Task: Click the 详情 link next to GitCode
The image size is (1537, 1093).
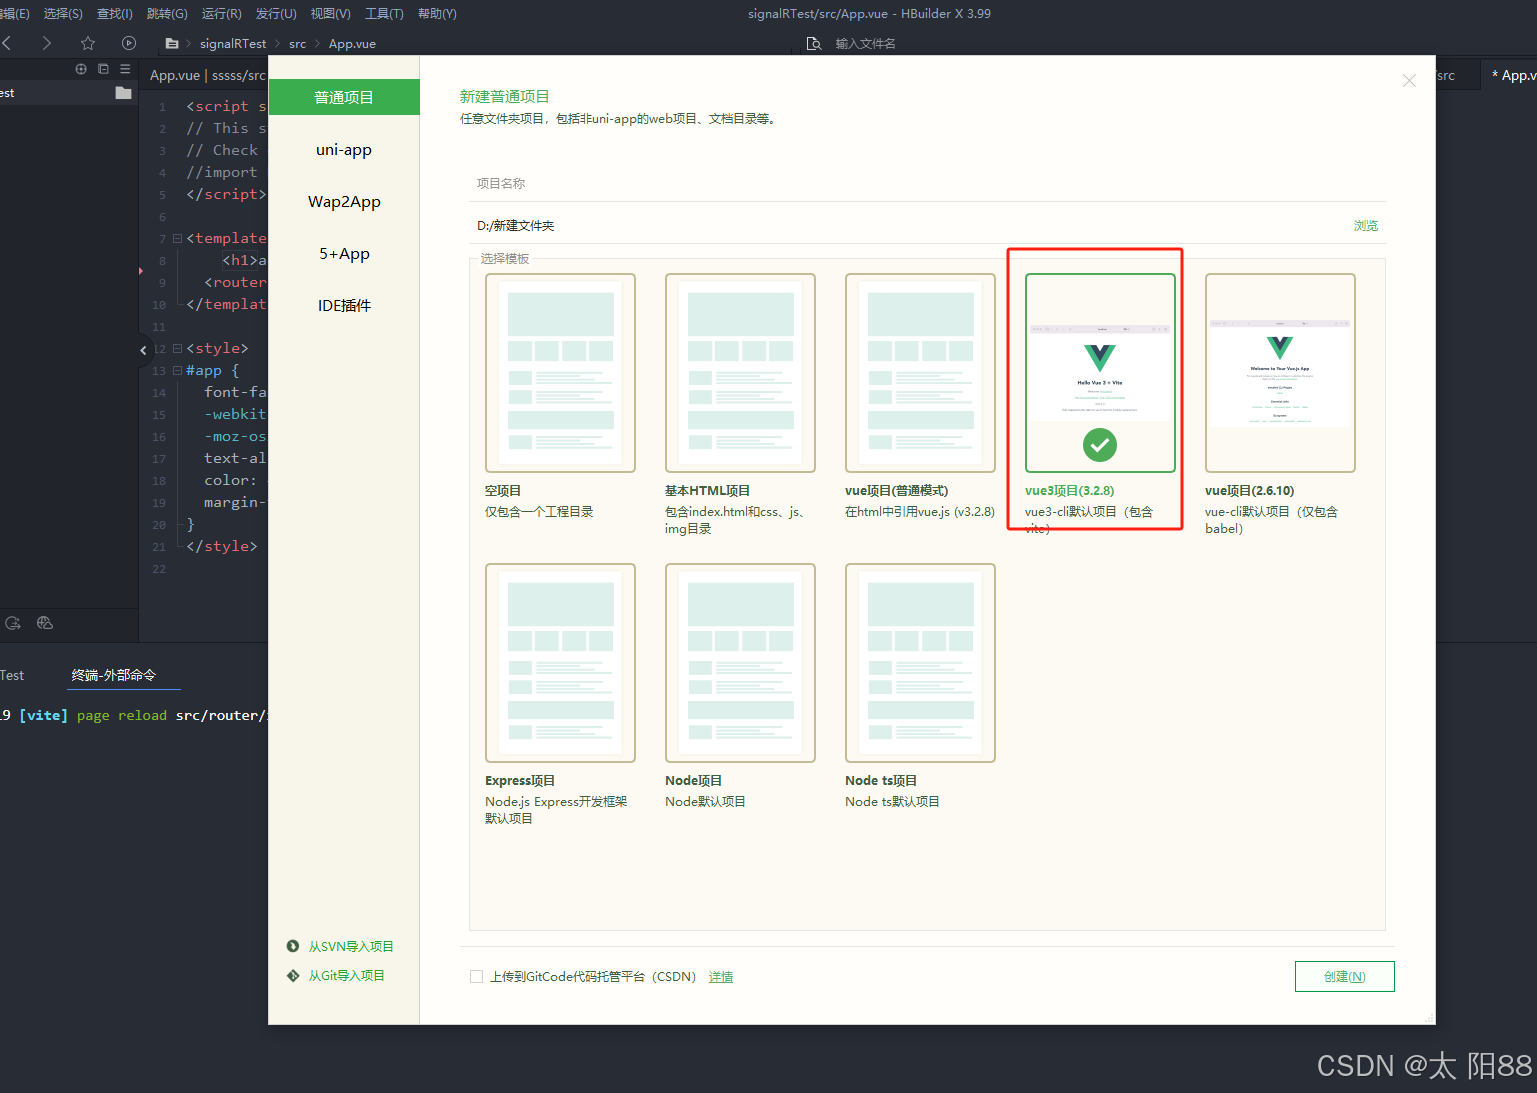Action: point(721,977)
